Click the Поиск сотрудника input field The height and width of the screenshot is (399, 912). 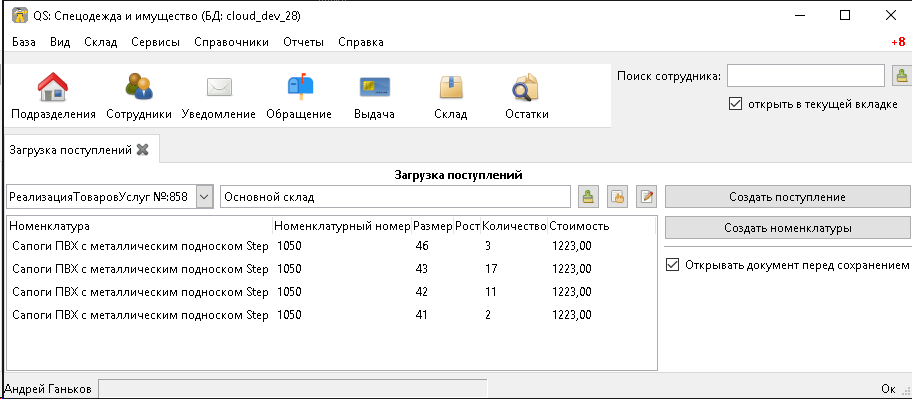pos(806,76)
